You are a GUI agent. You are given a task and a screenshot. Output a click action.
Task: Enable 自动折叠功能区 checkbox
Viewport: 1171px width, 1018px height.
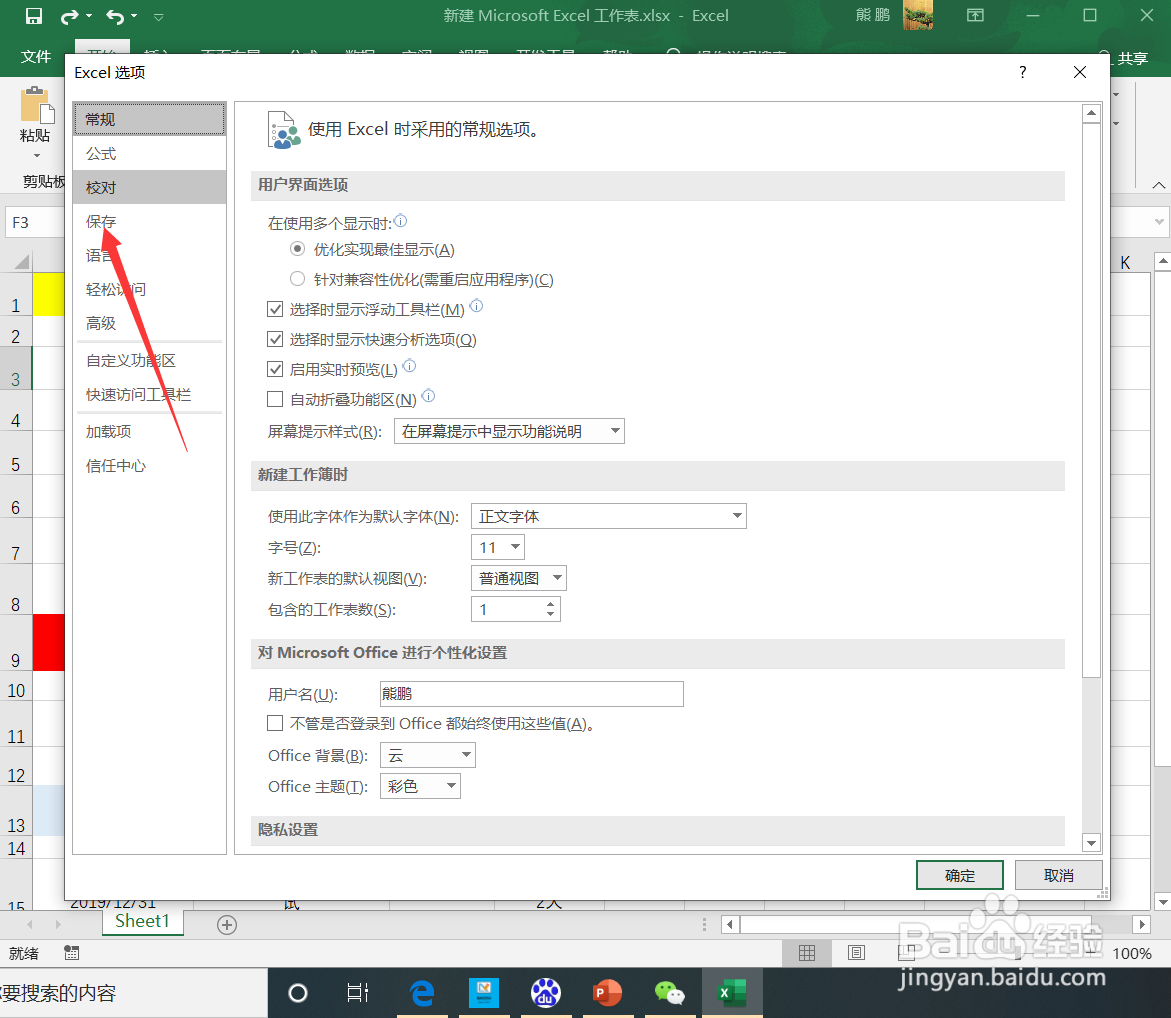click(x=275, y=399)
